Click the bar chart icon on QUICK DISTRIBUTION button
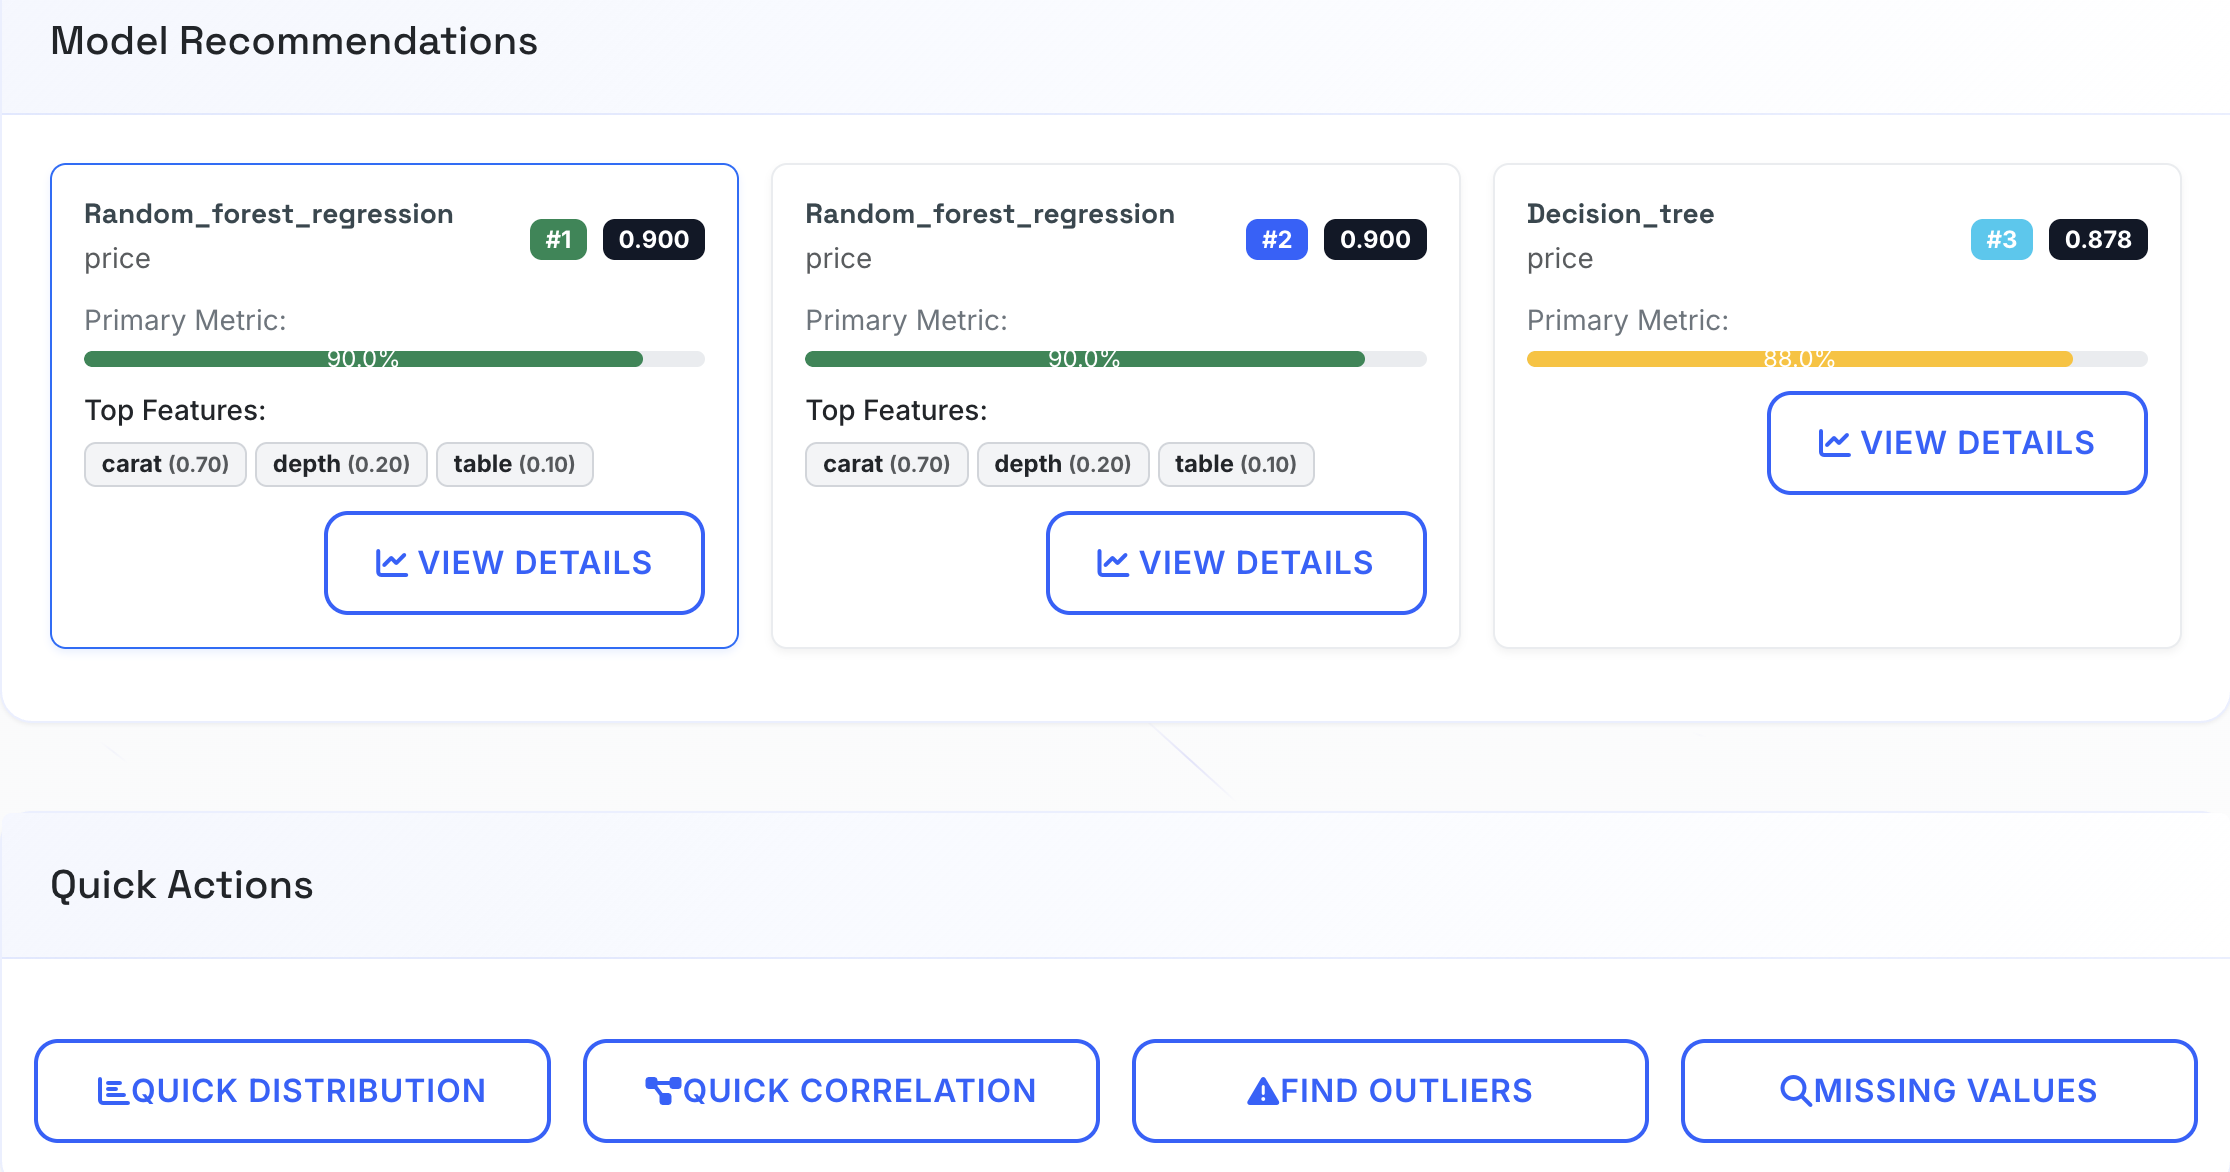 [115, 1090]
